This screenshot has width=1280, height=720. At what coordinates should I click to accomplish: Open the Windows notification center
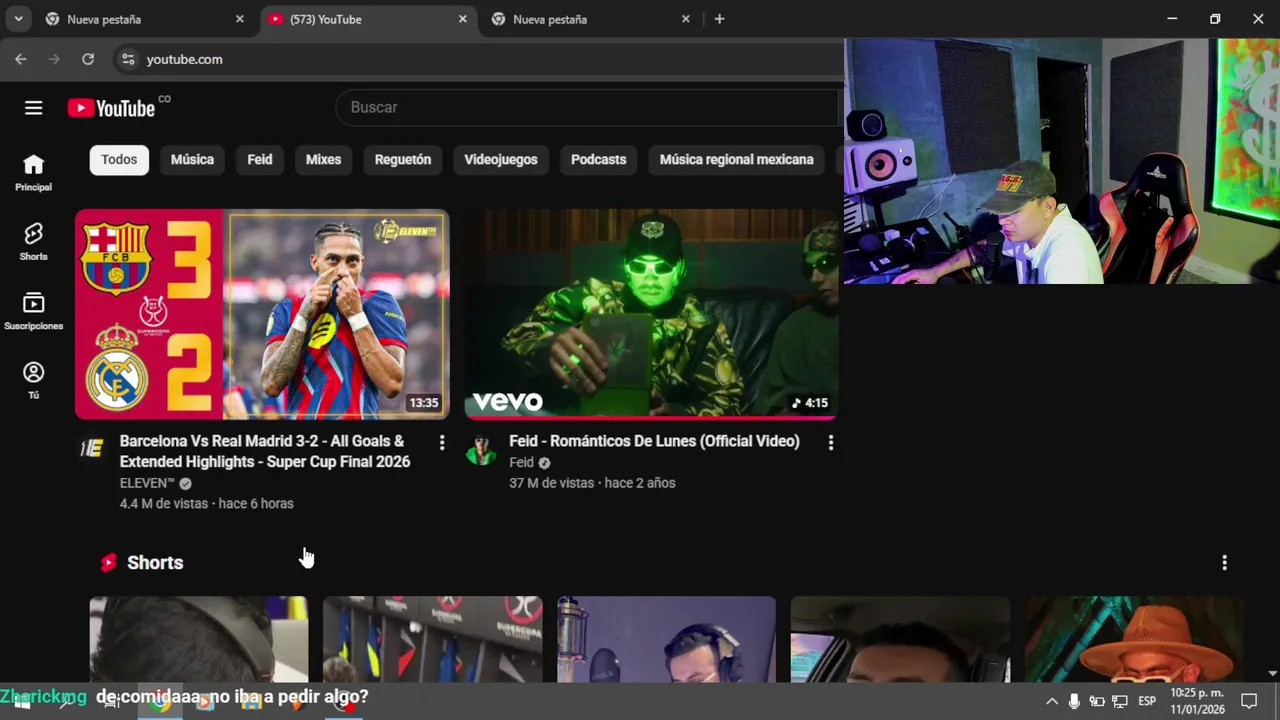coord(1249,701)
